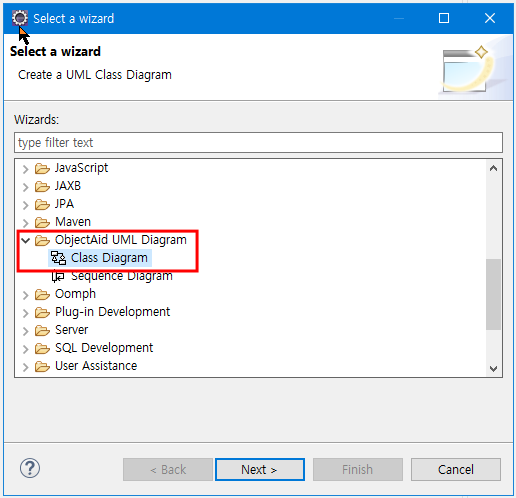516x498 pixels.
Task: Expand the Maven category
Action: pyautogui.click(x=26, y=223)
